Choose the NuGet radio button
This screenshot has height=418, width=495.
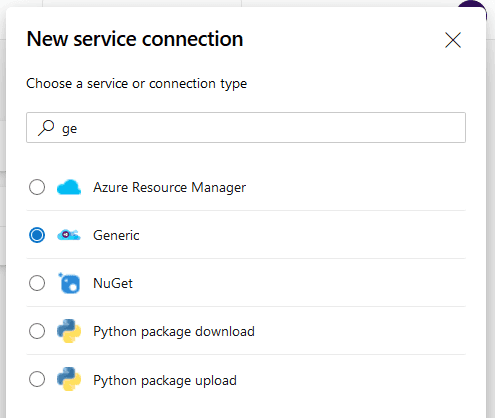(x=37, y=283)
